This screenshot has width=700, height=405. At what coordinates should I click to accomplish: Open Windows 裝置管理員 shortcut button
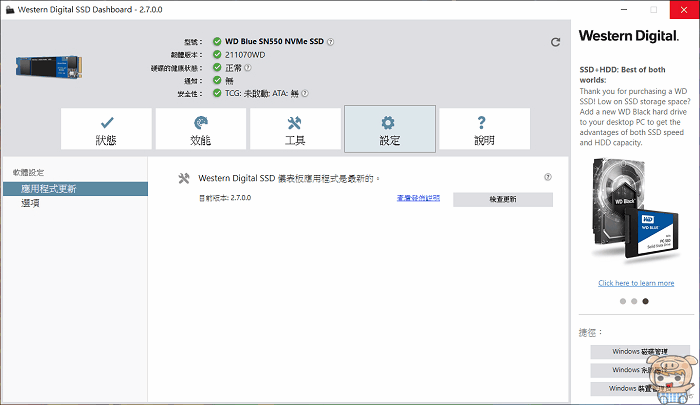(640, 388)
